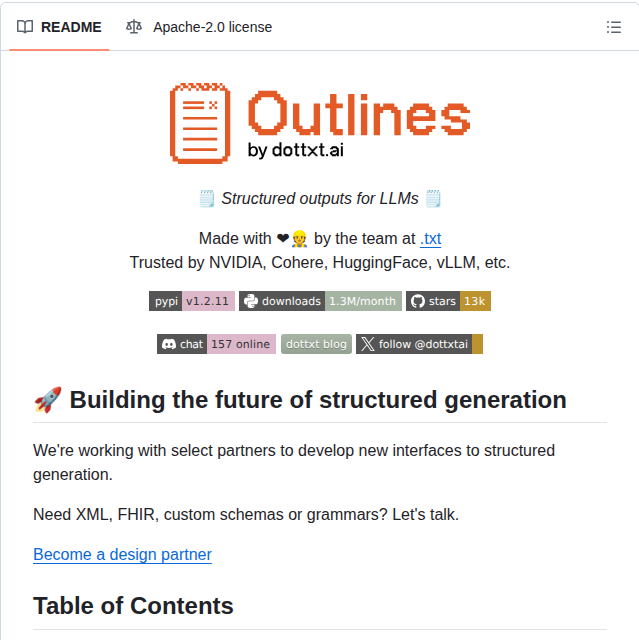Open the README outline menu icon

pos(614,27)
